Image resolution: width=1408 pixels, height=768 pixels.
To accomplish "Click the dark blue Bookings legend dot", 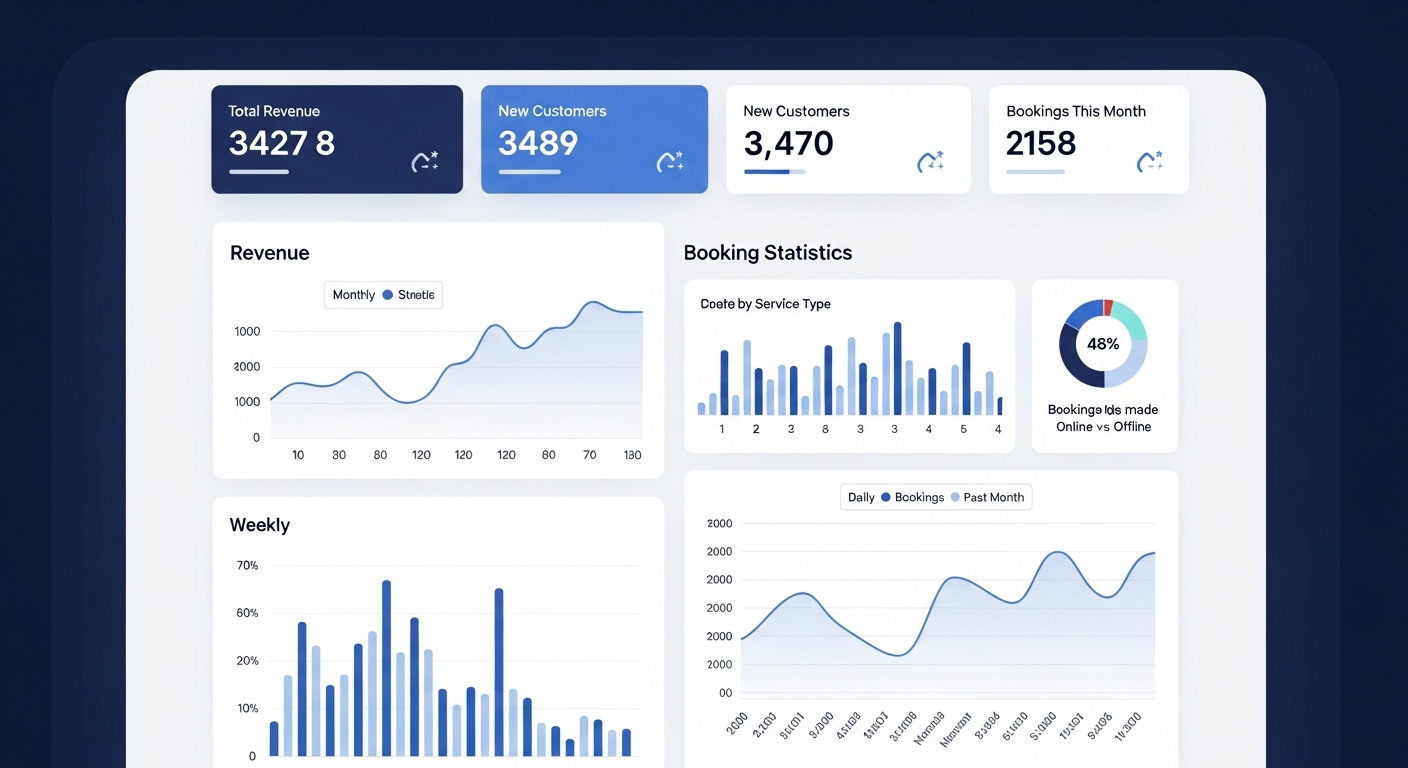I will [x=885, y=497].
